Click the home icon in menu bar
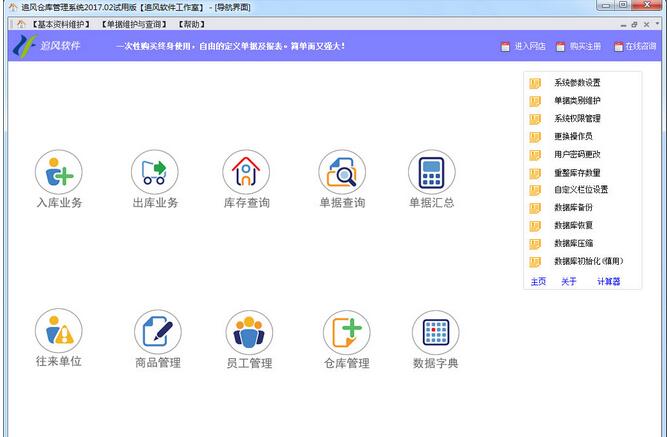This screenshot has height=437, width=667. [21, 24]
